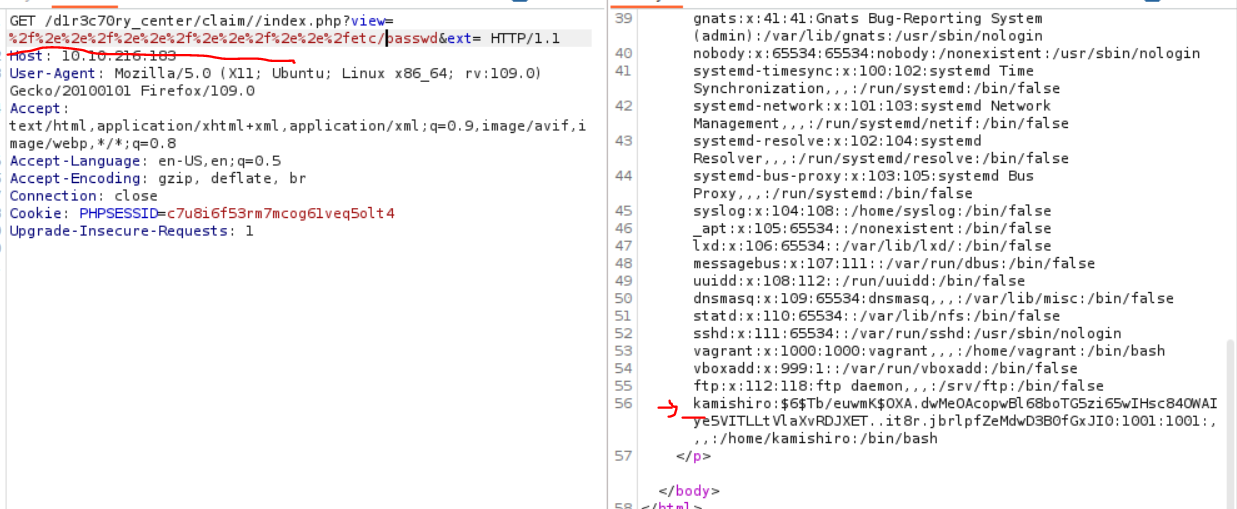
Task: Click the closing </p> tag on line 57
Action: coord(693,456)
